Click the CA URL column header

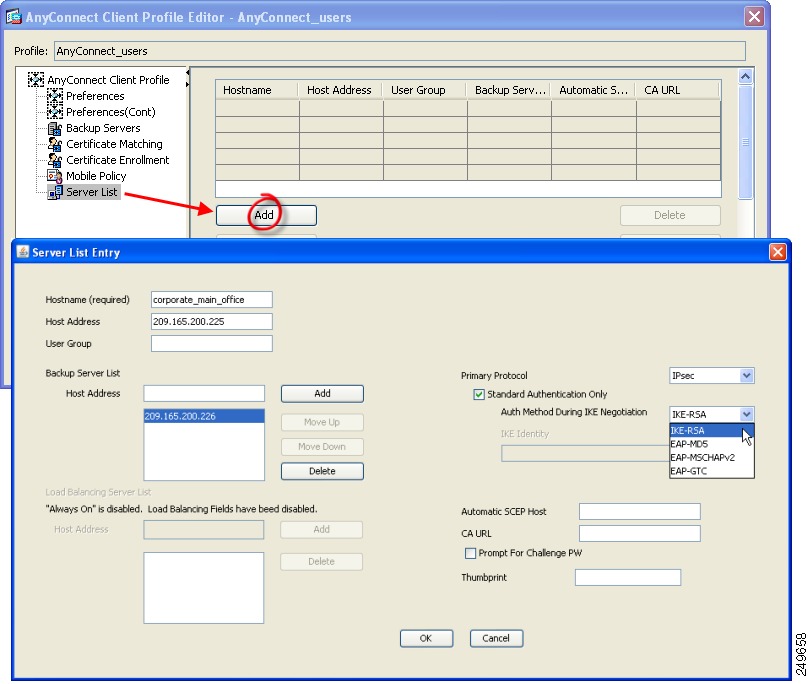678,90
